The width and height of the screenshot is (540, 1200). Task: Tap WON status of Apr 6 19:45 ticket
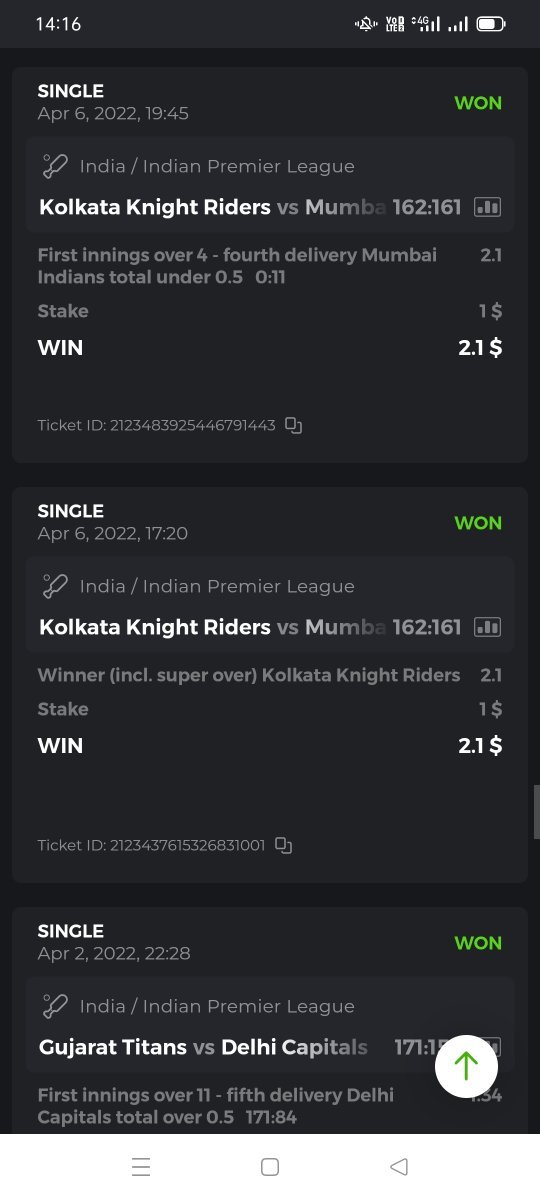(478, 103)
